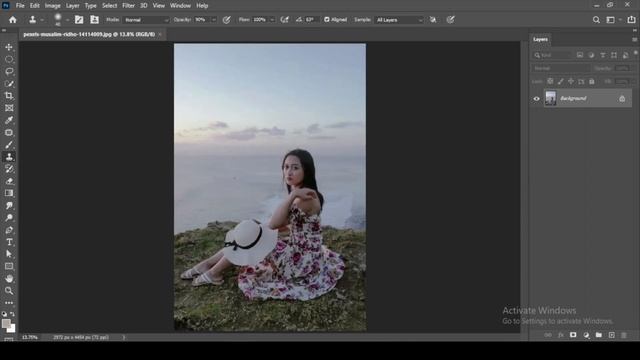Select the Path Selection tool
The height and width of the screenshot is (360, 640).
(9, 254)
